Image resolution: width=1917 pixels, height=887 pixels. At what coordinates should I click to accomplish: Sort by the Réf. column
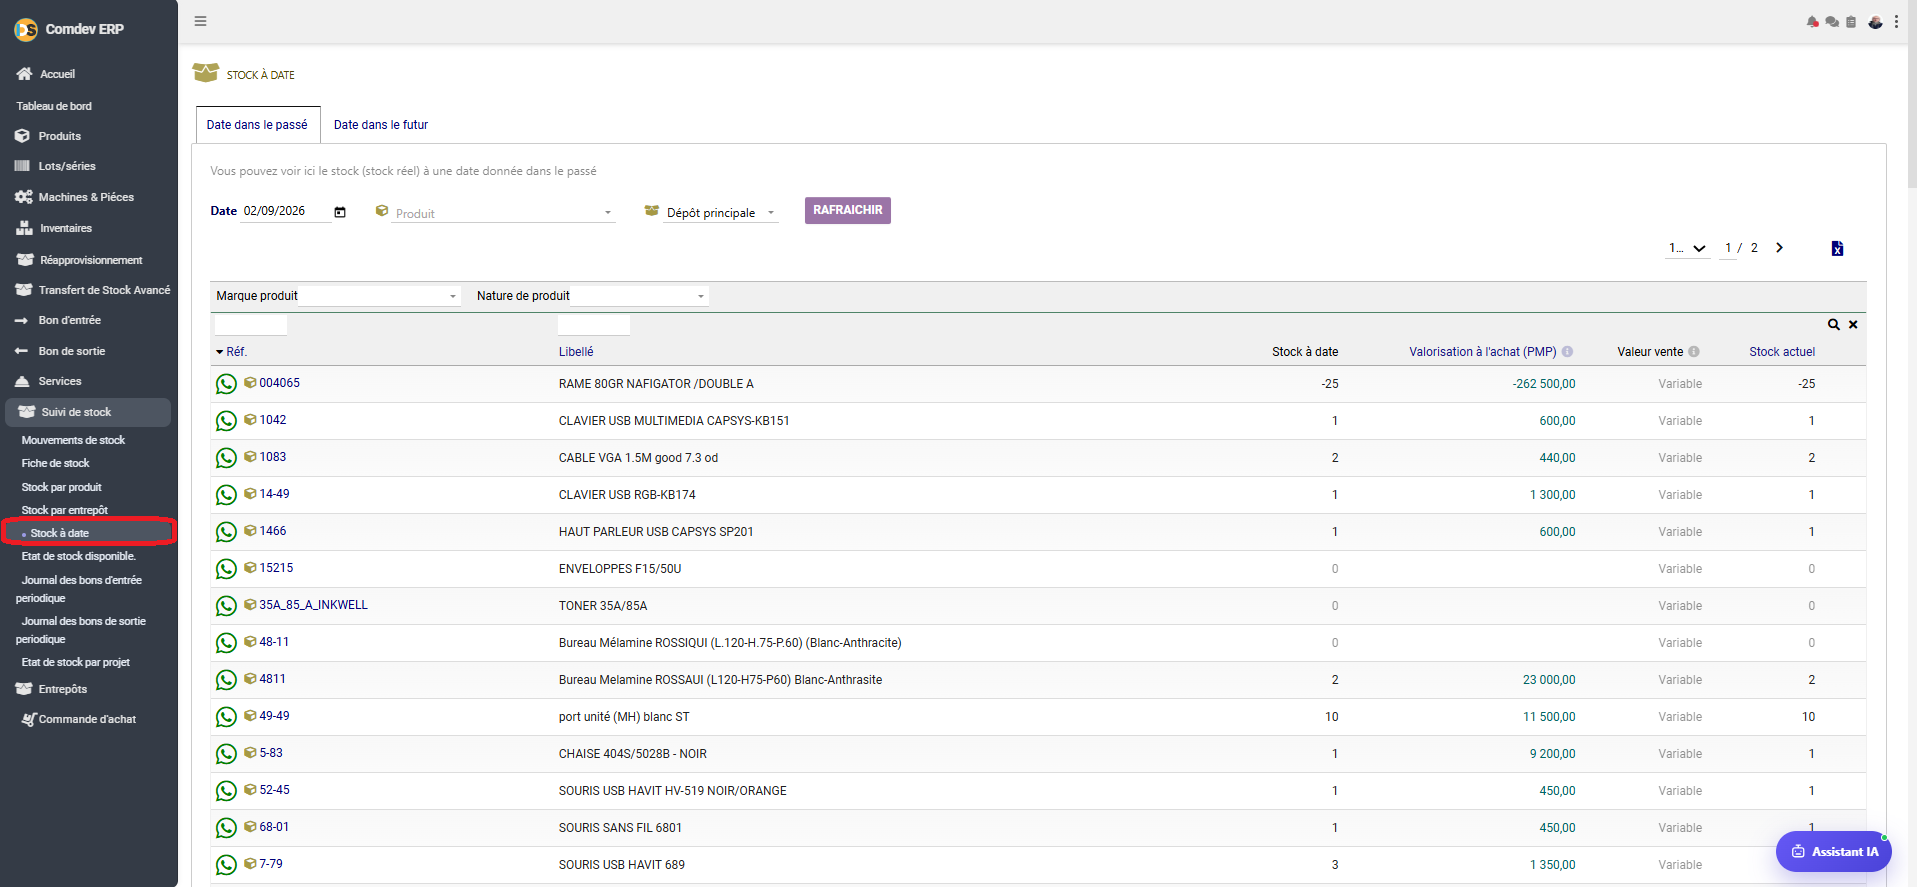pos(236,352)
